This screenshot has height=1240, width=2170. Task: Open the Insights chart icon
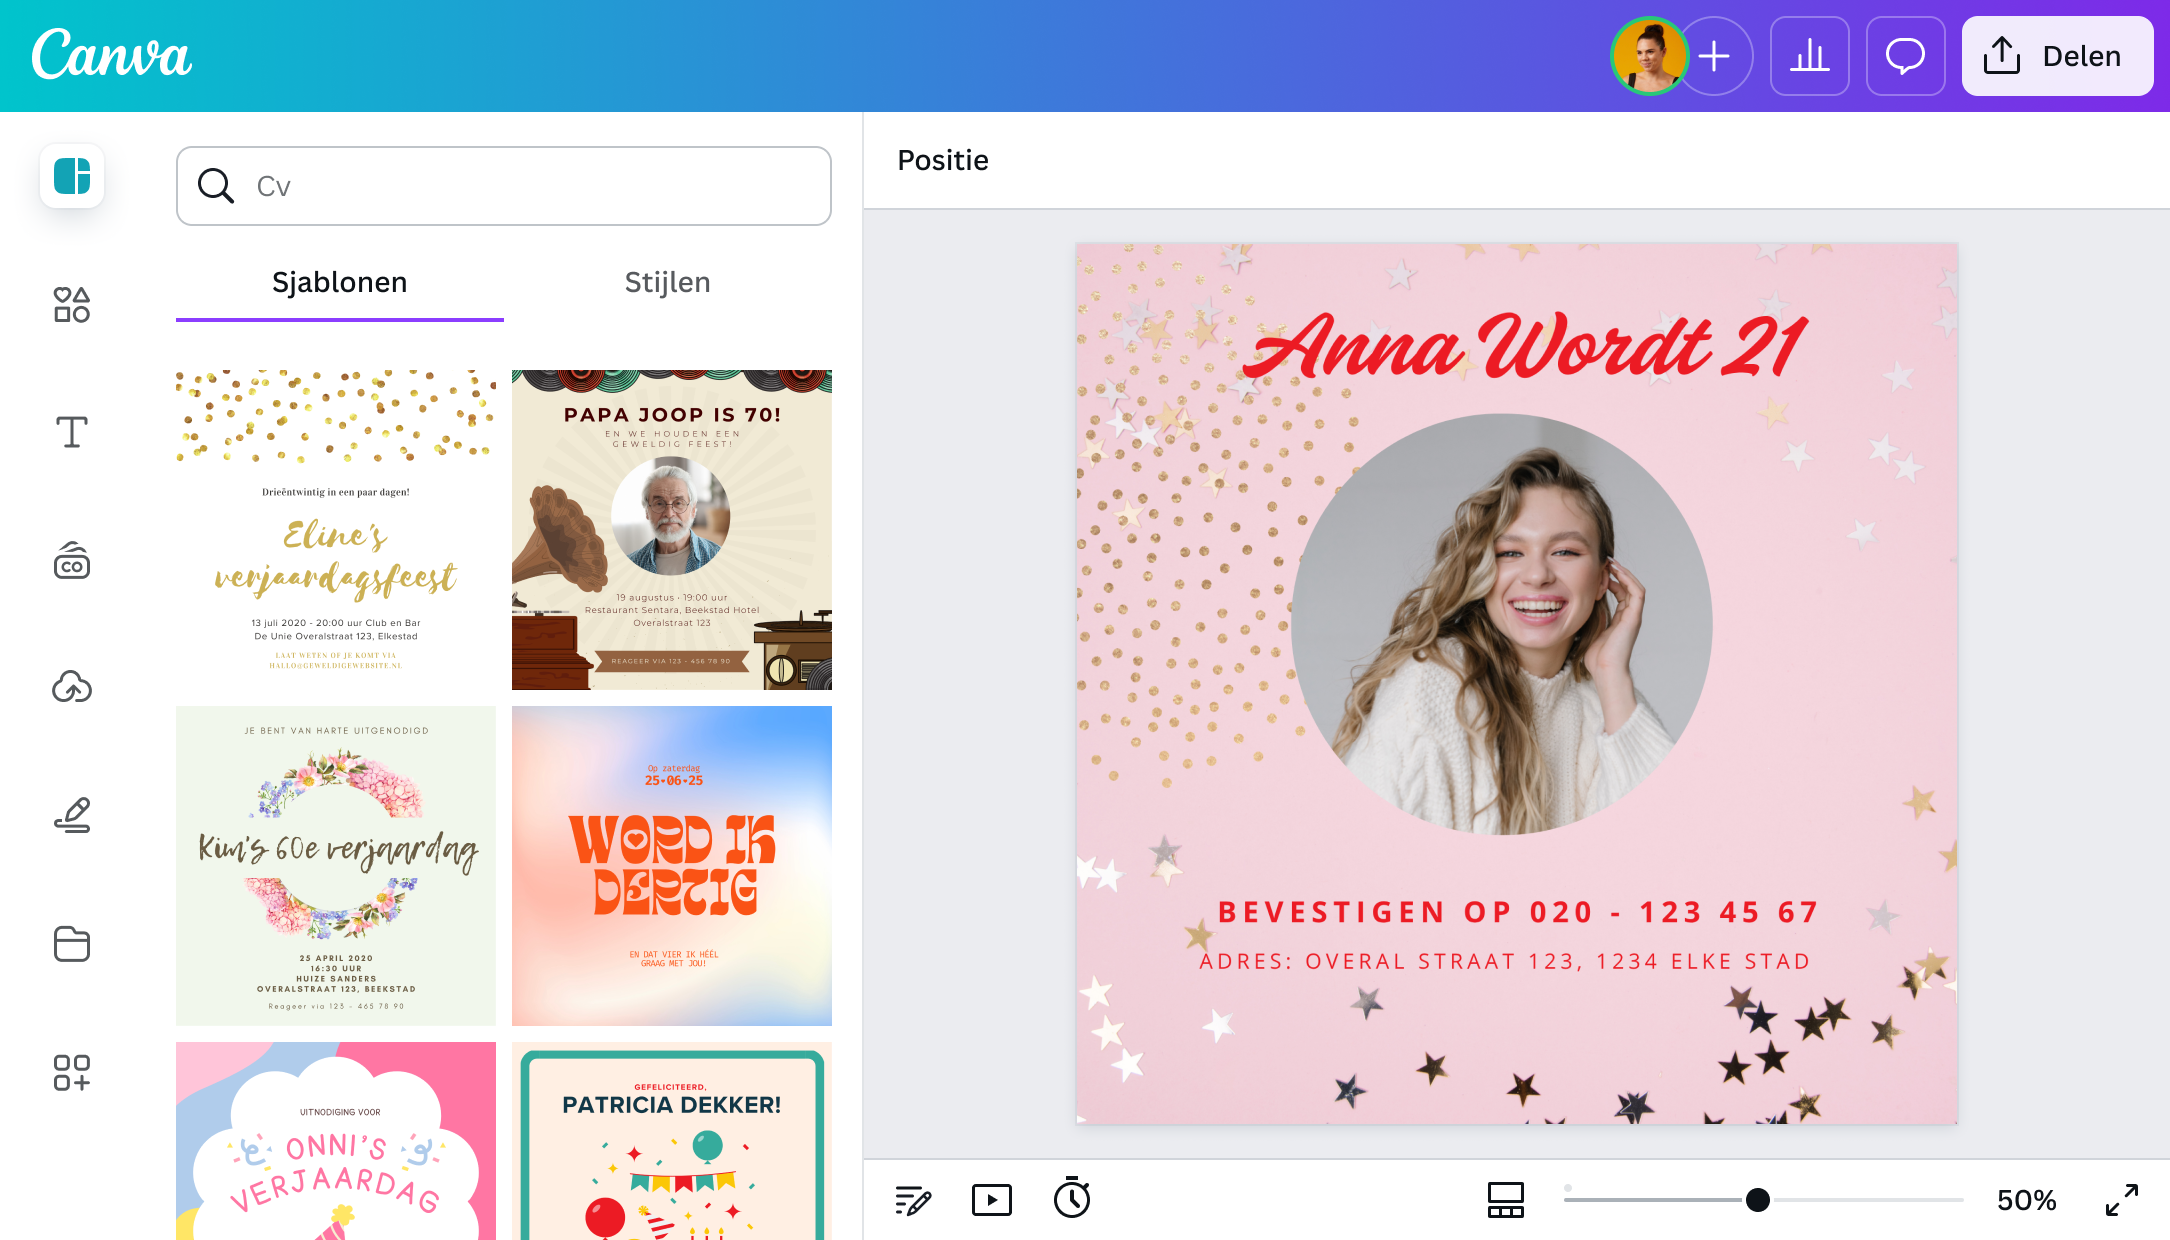tap(1810, 56)
